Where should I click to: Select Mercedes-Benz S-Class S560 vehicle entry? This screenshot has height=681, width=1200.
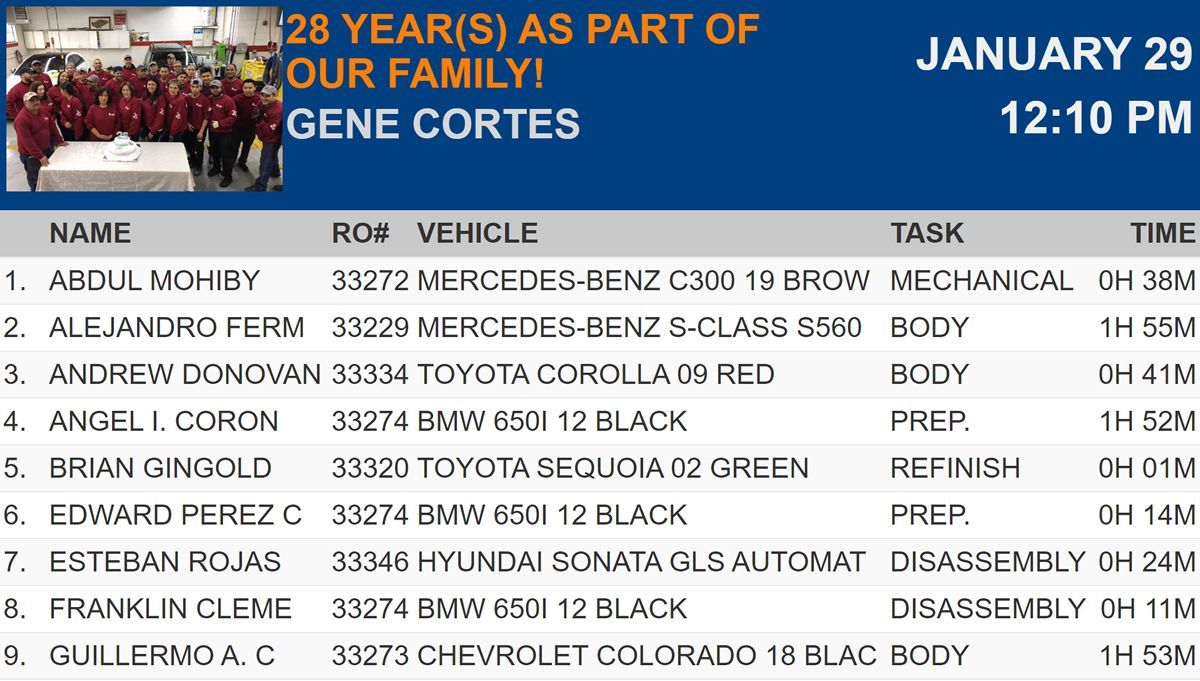(x=639, y=328)
